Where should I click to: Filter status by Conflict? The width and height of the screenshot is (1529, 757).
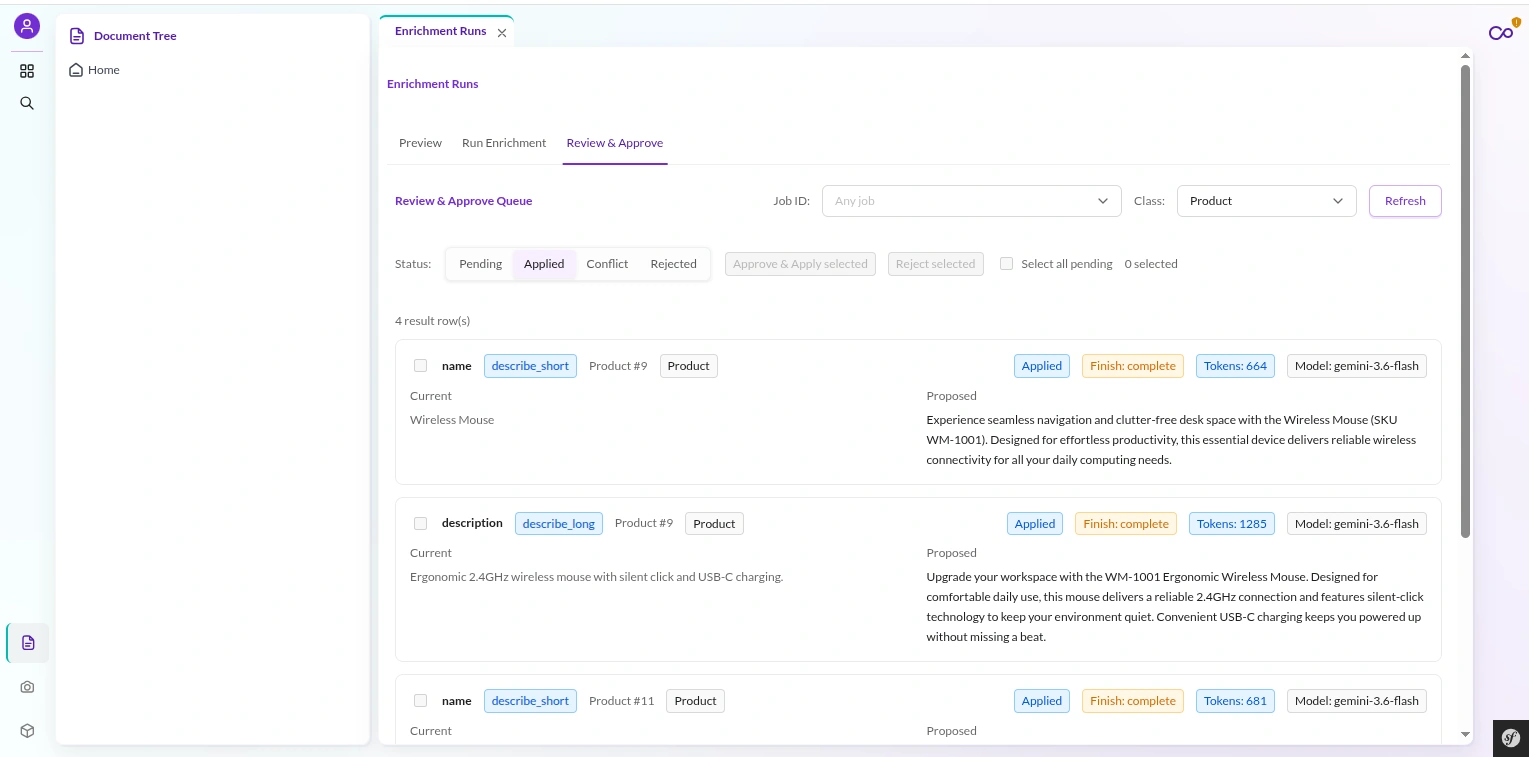(x=607, y=264)
